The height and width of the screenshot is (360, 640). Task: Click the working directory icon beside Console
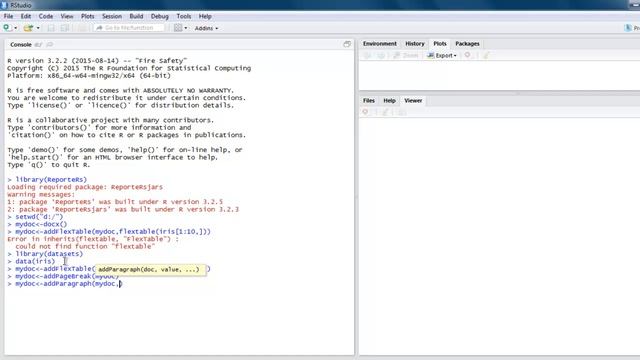pos(38,44)
